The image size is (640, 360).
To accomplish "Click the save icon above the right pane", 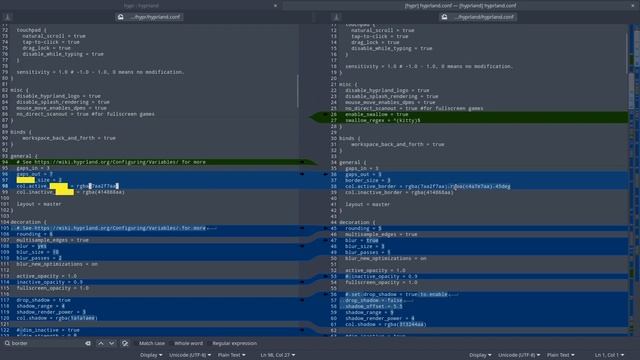I will pos(336,17).
